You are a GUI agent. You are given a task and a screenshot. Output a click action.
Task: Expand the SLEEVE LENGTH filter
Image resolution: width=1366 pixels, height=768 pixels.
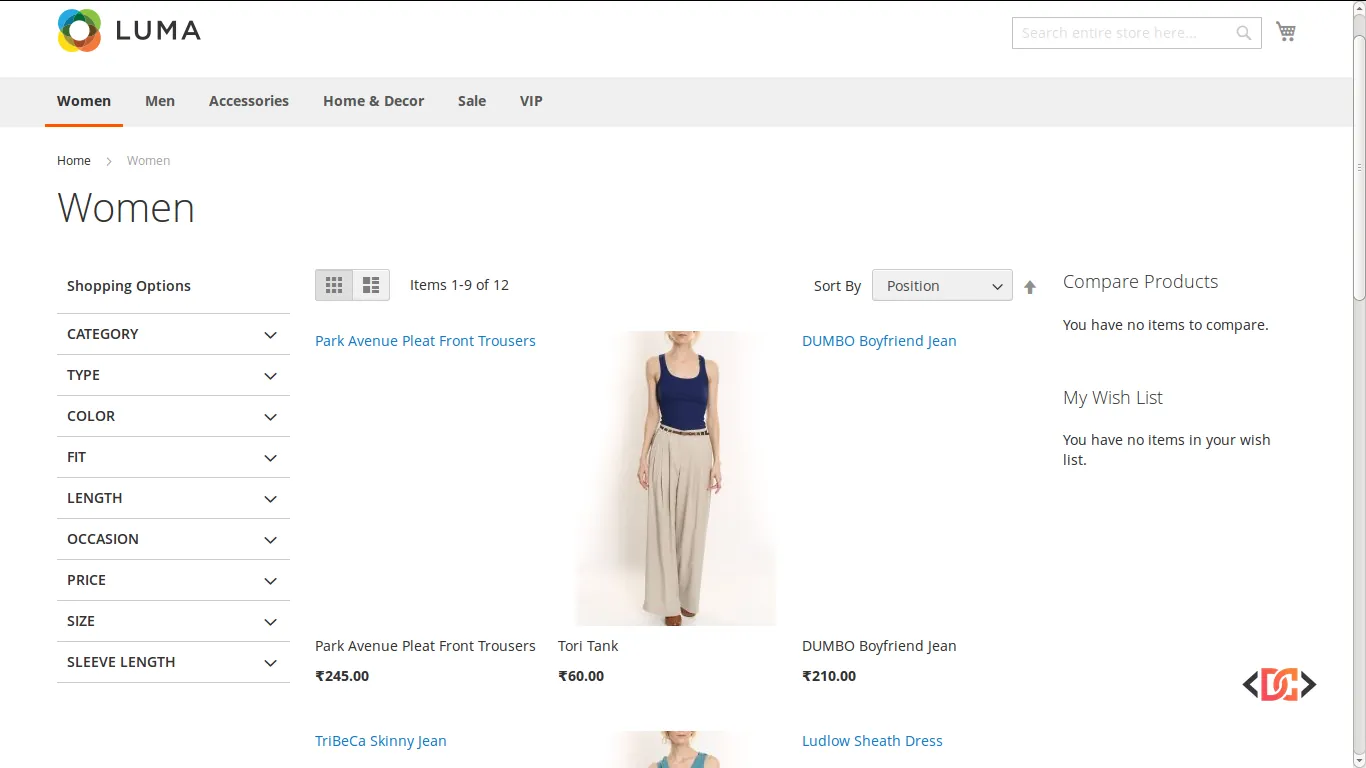coord(172,662)
